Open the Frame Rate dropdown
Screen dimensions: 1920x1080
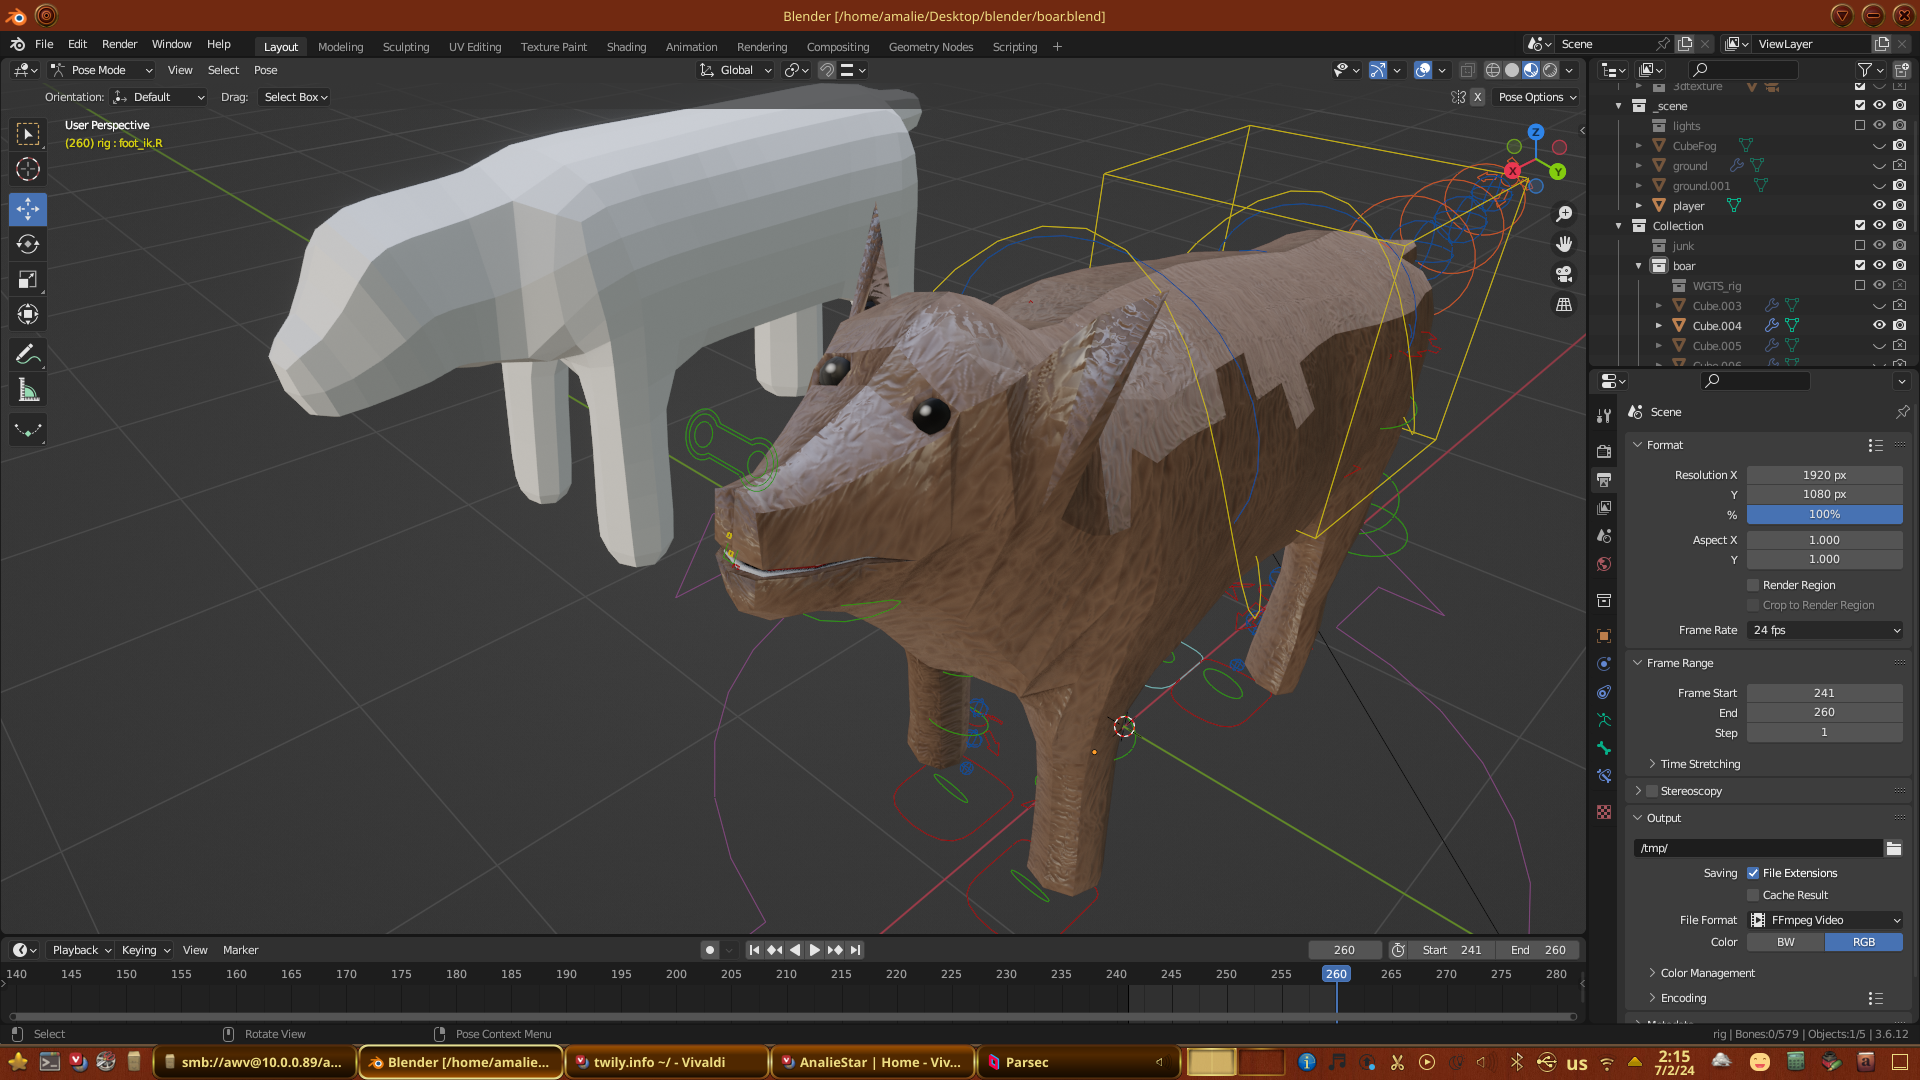(x=1824, y=630)
